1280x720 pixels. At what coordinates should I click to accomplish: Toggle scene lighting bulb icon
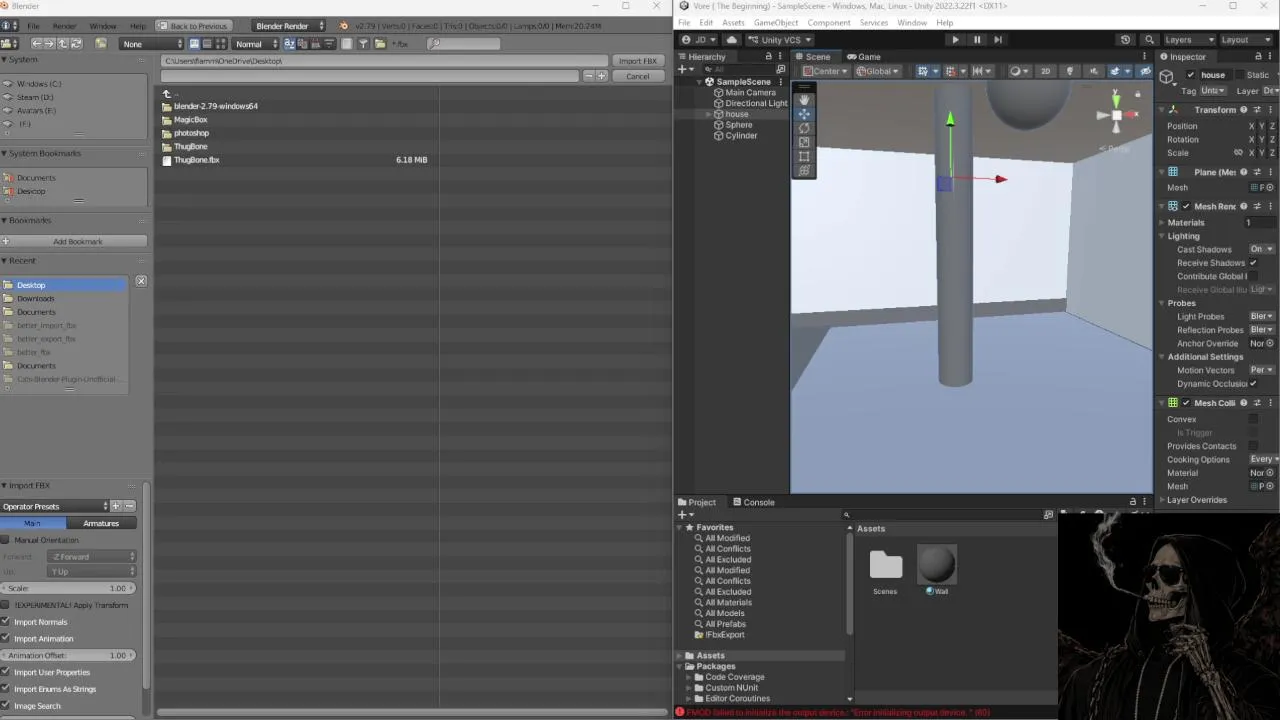1070,71
